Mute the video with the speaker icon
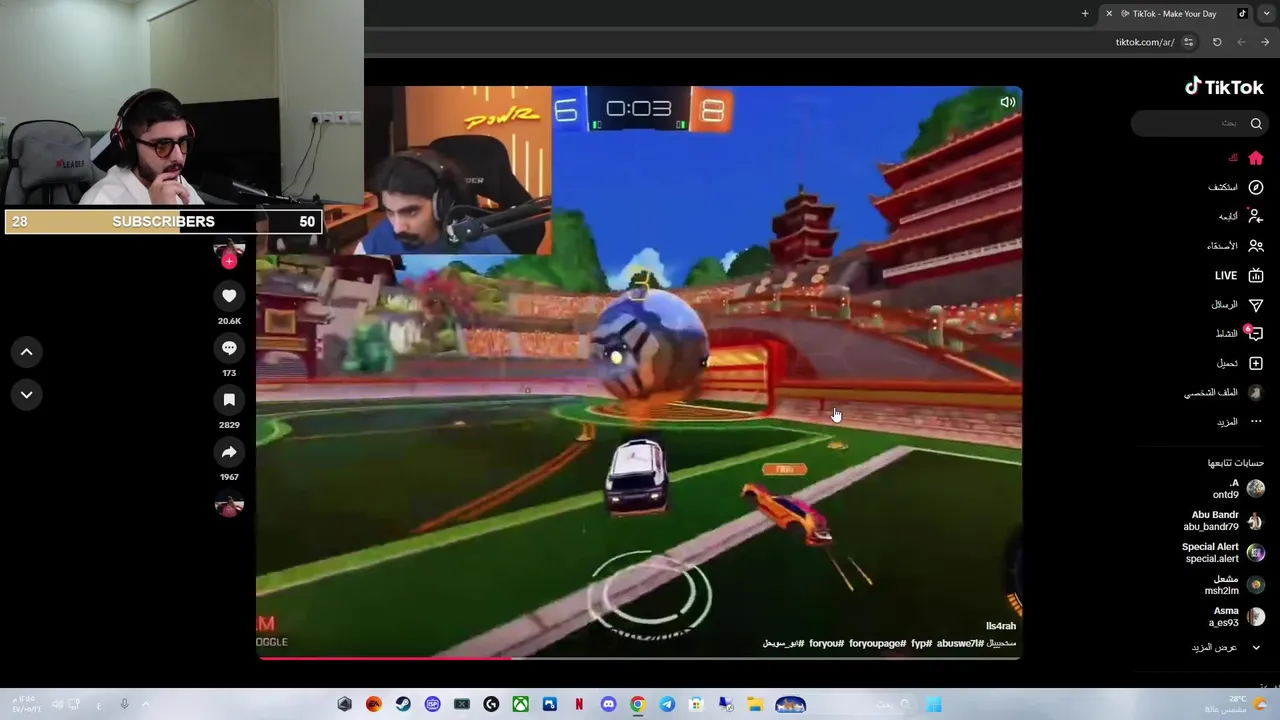The image size is (1280, 720). click(1008, 101)
